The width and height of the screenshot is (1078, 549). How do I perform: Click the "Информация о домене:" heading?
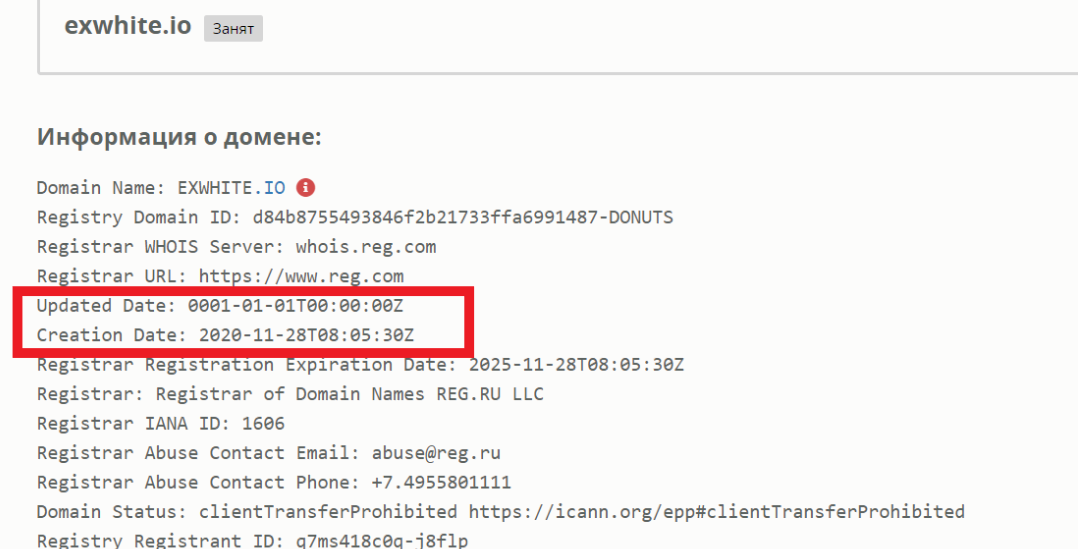click(x=179, y=137)
